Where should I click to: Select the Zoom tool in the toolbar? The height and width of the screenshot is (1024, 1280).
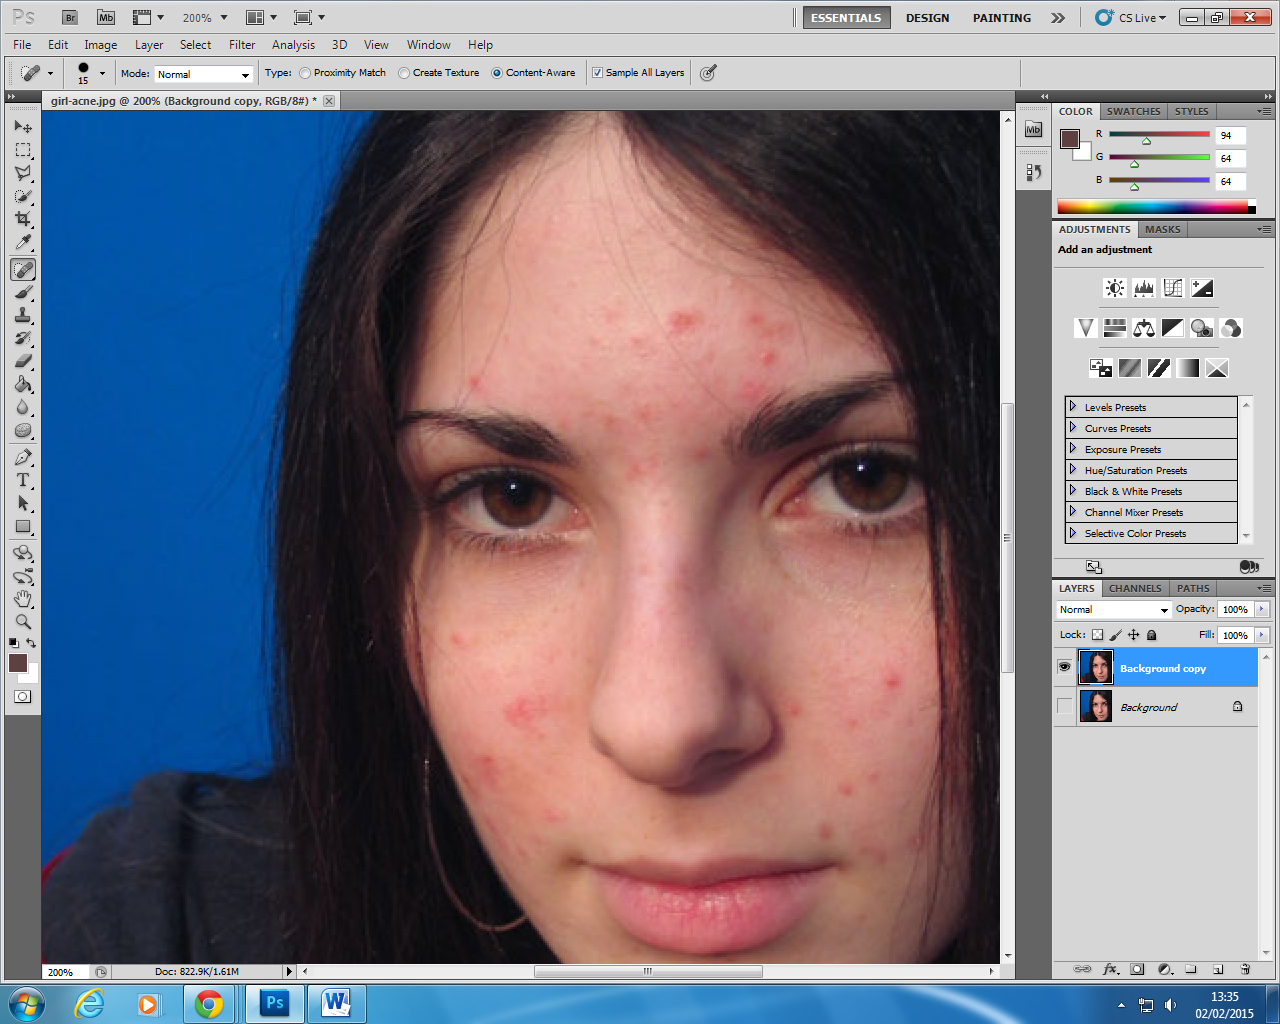(x=23, y=621)
